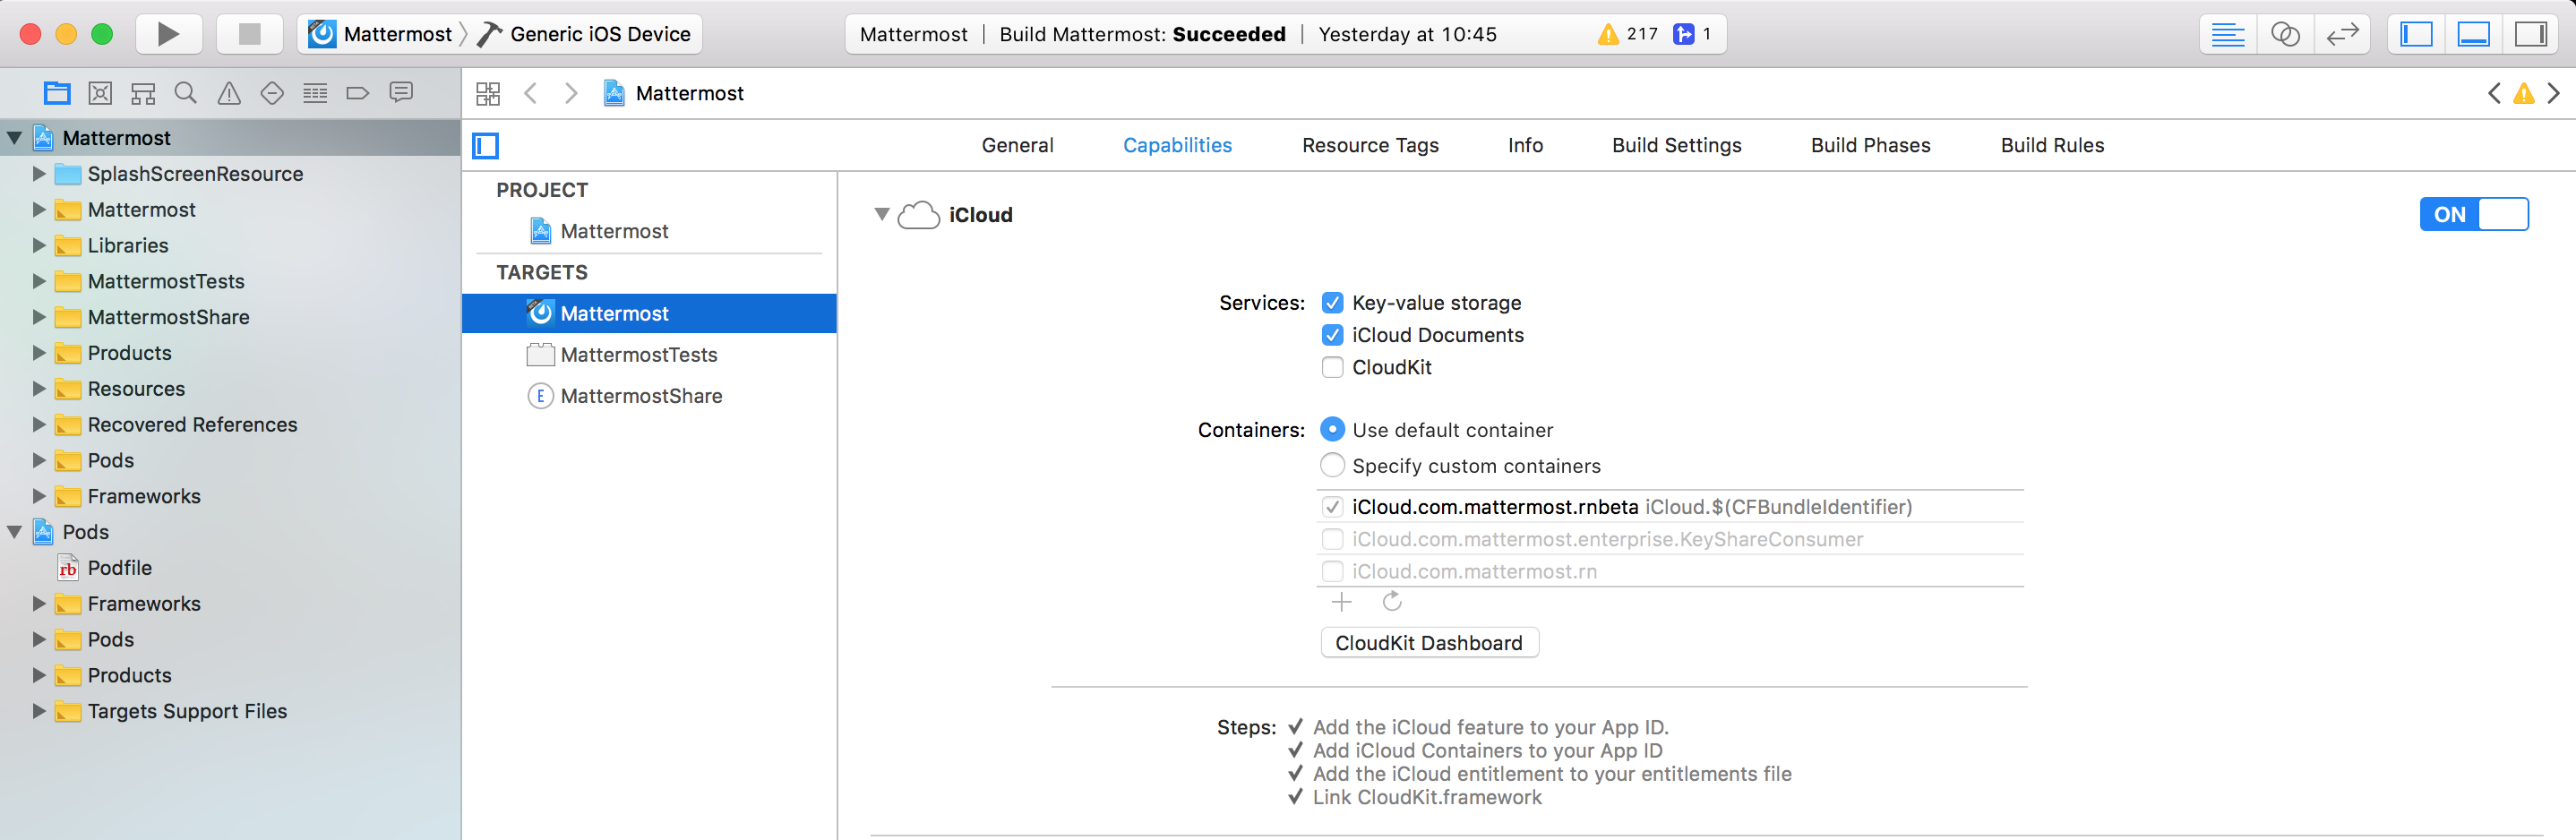Expand the SplashScreenResource folder
The image size is (2576, 840).
point(39,174)
